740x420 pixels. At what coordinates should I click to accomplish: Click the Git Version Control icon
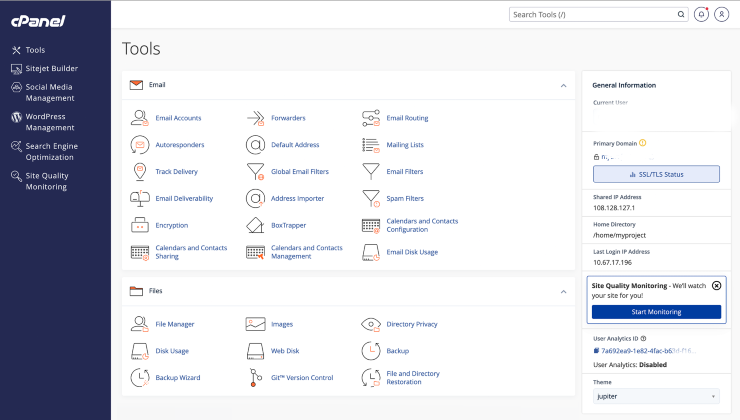tap(255, 377)
